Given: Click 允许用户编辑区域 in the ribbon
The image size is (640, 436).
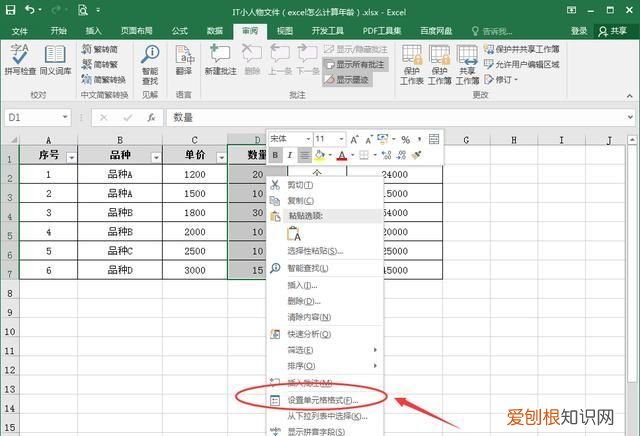Looking at the screenshot, I should coord(522,64).
